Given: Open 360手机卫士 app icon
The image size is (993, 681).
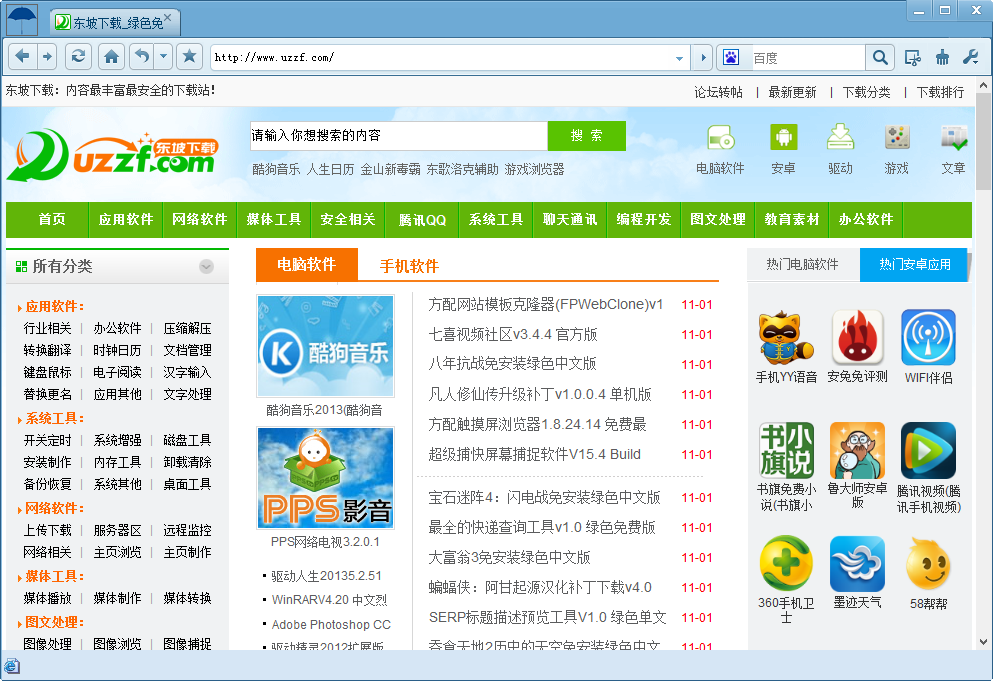Looking at the screenshot, I should click(x=786, y=563).
